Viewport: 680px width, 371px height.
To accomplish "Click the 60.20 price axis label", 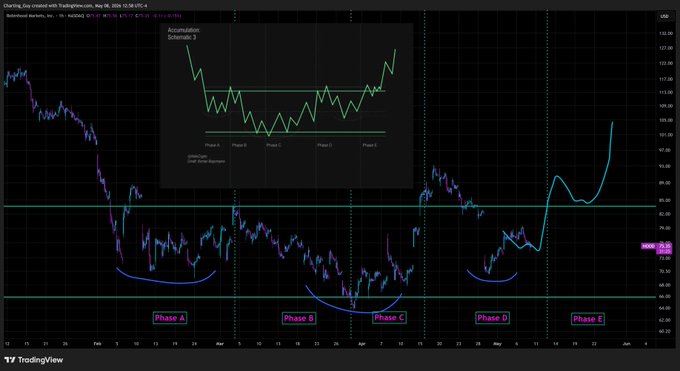I will (666, 331).
